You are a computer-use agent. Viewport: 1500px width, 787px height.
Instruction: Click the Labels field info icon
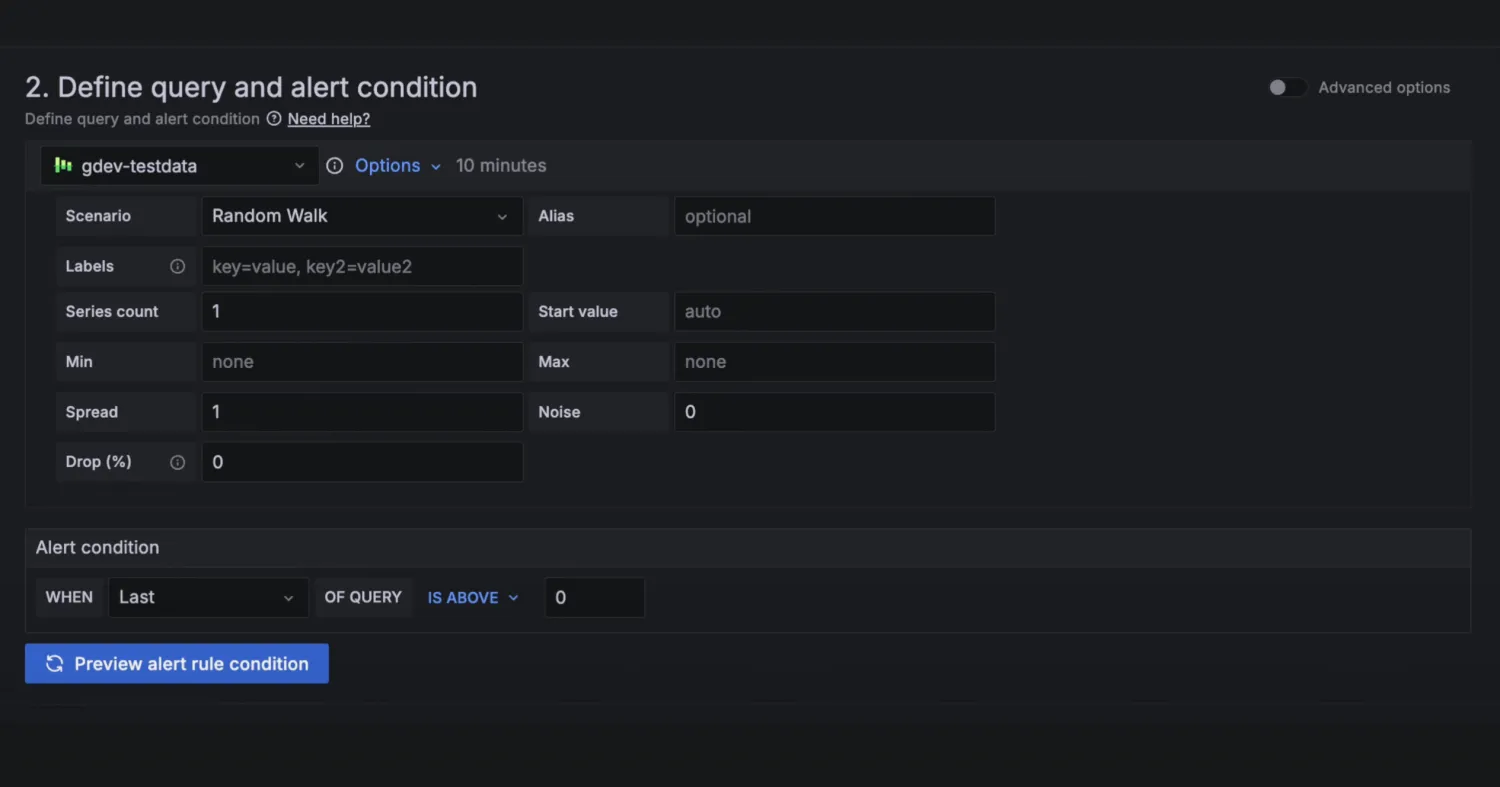(178, 266)
